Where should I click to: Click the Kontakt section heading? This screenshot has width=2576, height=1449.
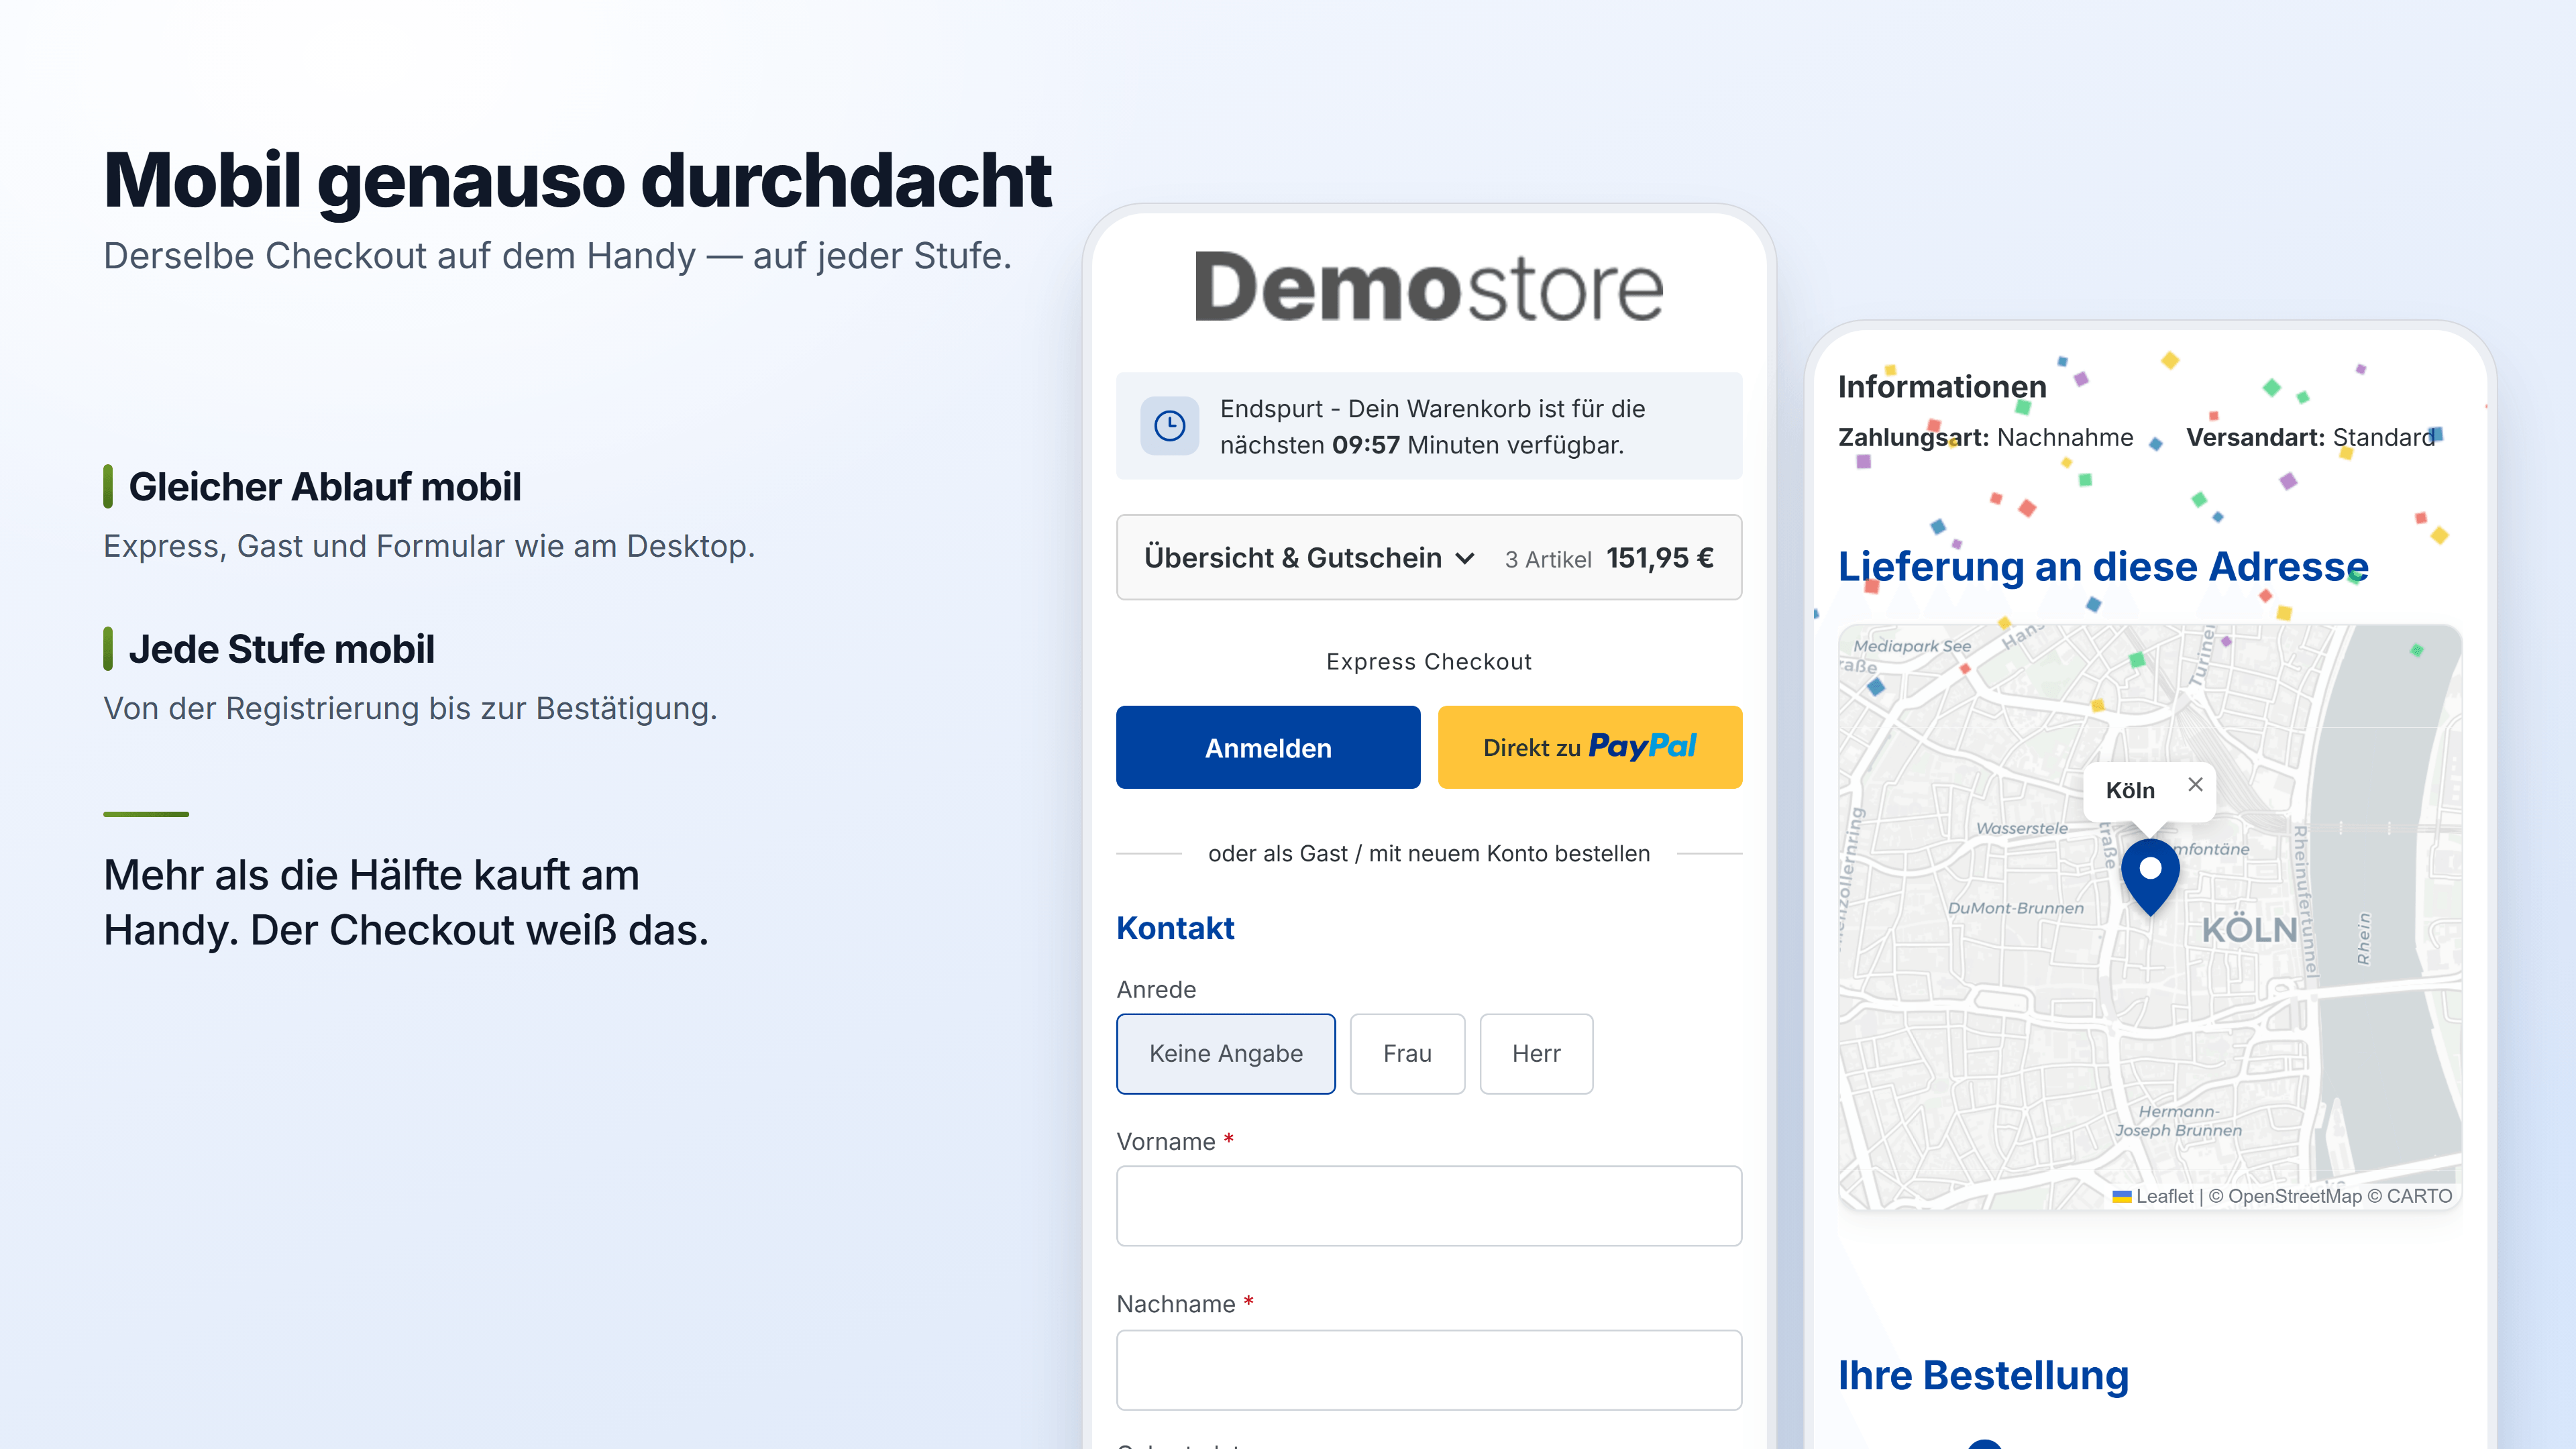coord(1175,928)
